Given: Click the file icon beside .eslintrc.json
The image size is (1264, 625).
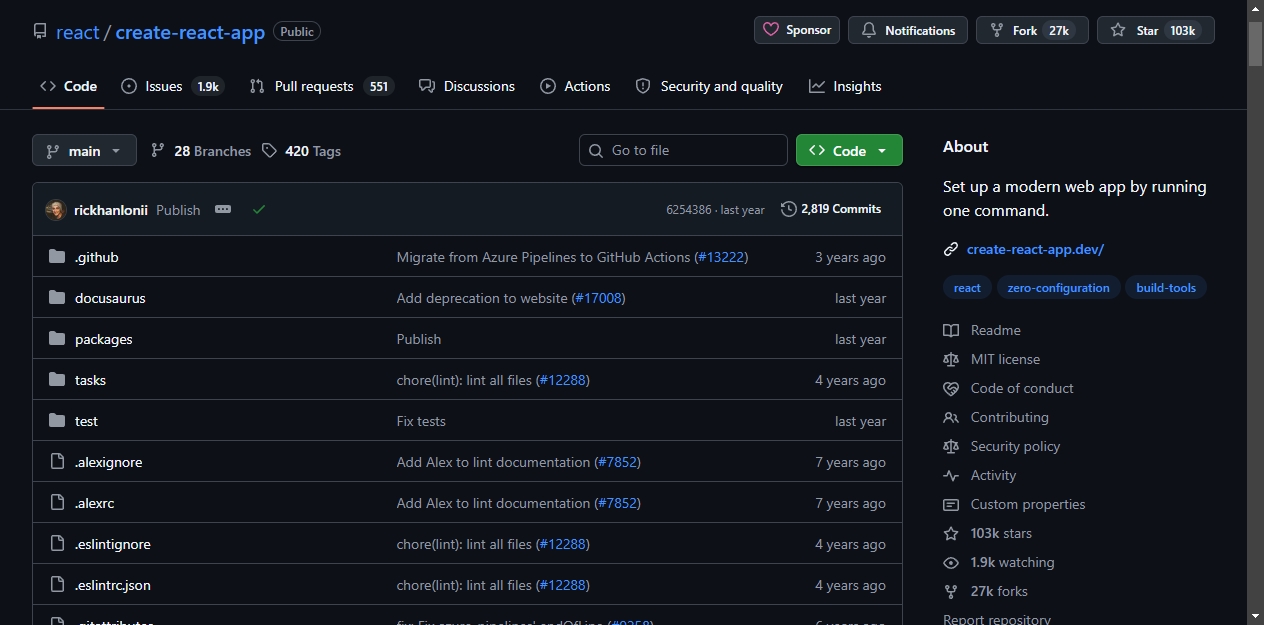Looking at the screenshot, I should tap(57, 585).
